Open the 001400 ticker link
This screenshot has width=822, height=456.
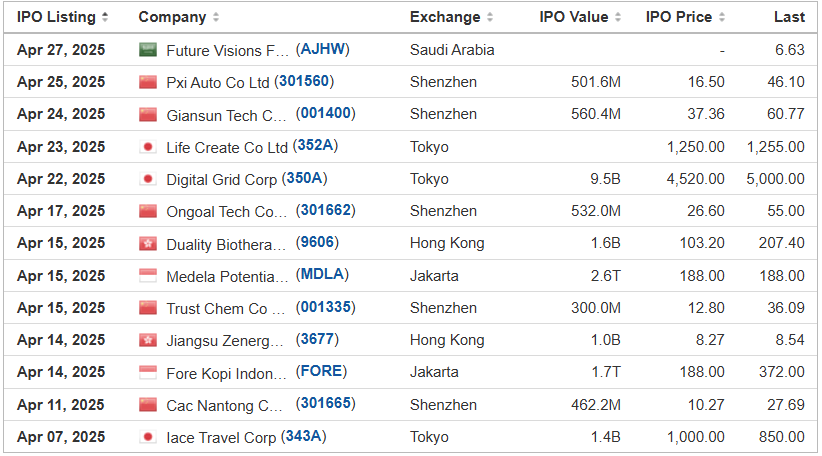point(326,114)
